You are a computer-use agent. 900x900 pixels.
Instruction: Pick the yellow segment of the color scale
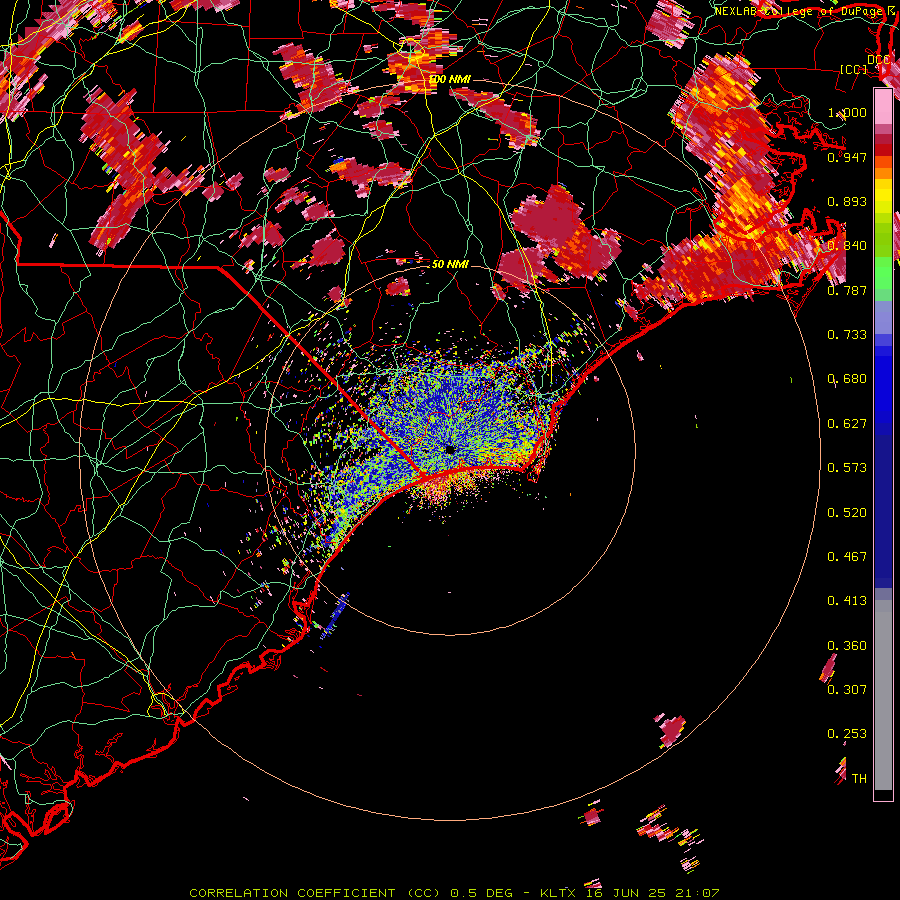(883, 197)
